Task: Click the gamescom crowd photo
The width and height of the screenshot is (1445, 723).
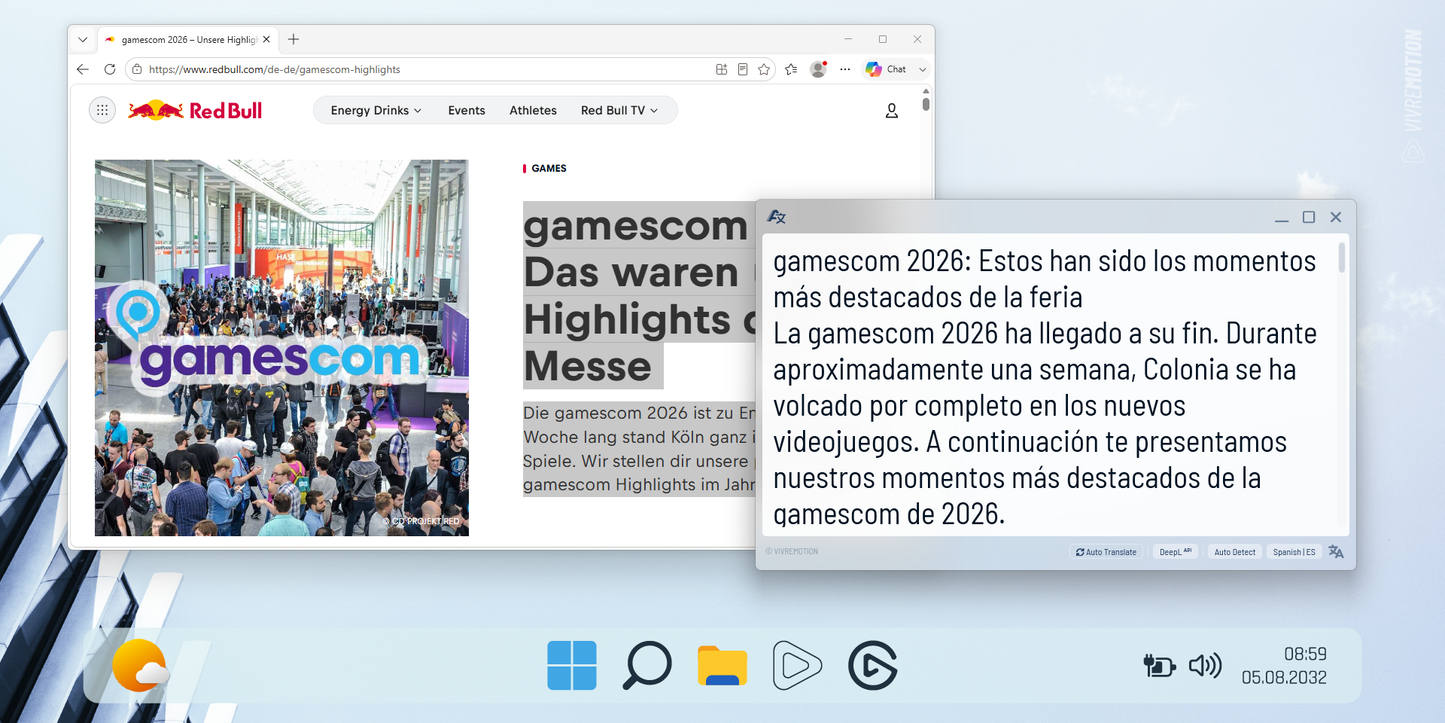Action: pyautogui.click(x=282, y=348)
